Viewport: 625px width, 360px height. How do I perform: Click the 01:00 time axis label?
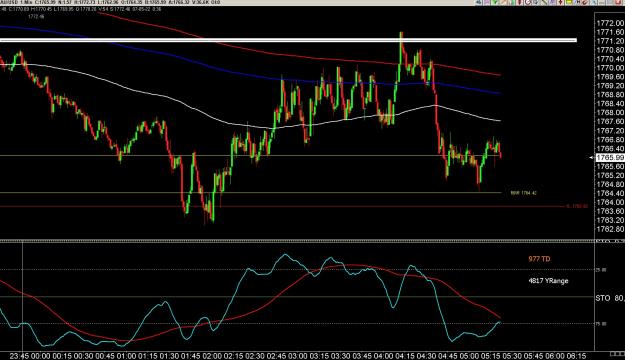point(126,356)
